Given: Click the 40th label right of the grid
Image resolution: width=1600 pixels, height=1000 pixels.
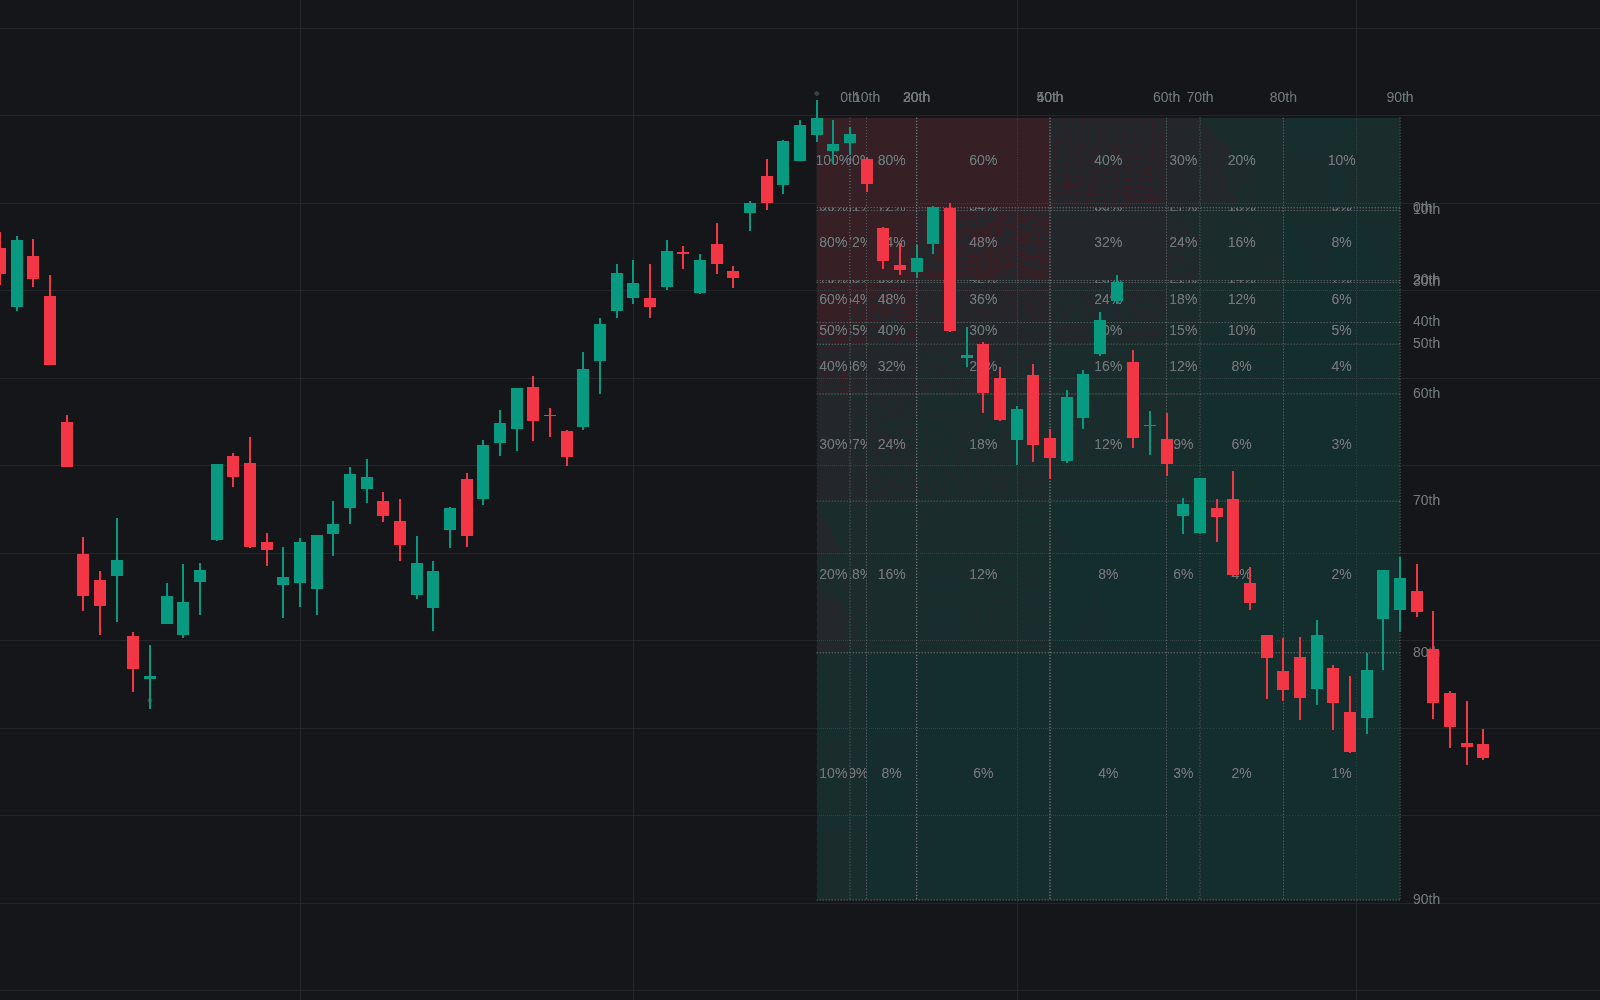Looking at the screenshot, I should click(1426, 321).
